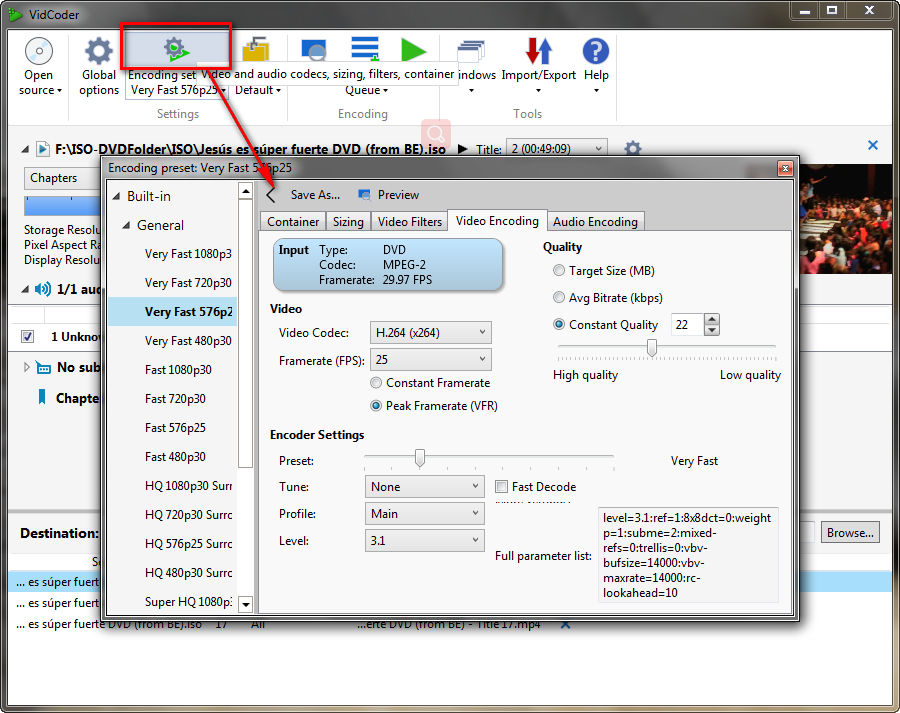
Task: Select Avg Bitrate (kbps) option
Action: click(607, 298)
